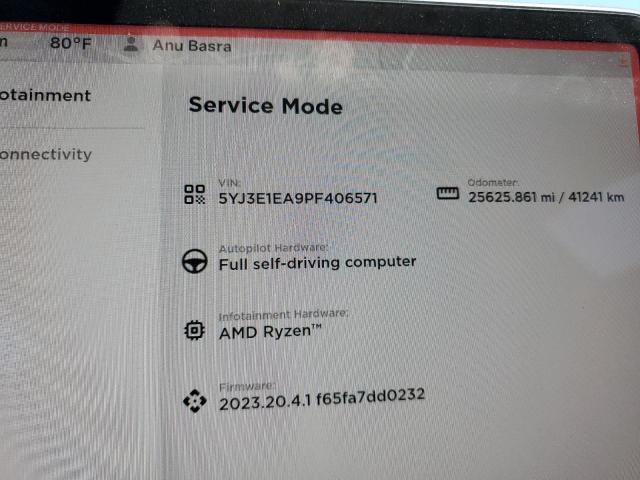640x480 pixels.
Task: Tap the odometer value 25625.861 mi
Action: pos(511,197)
